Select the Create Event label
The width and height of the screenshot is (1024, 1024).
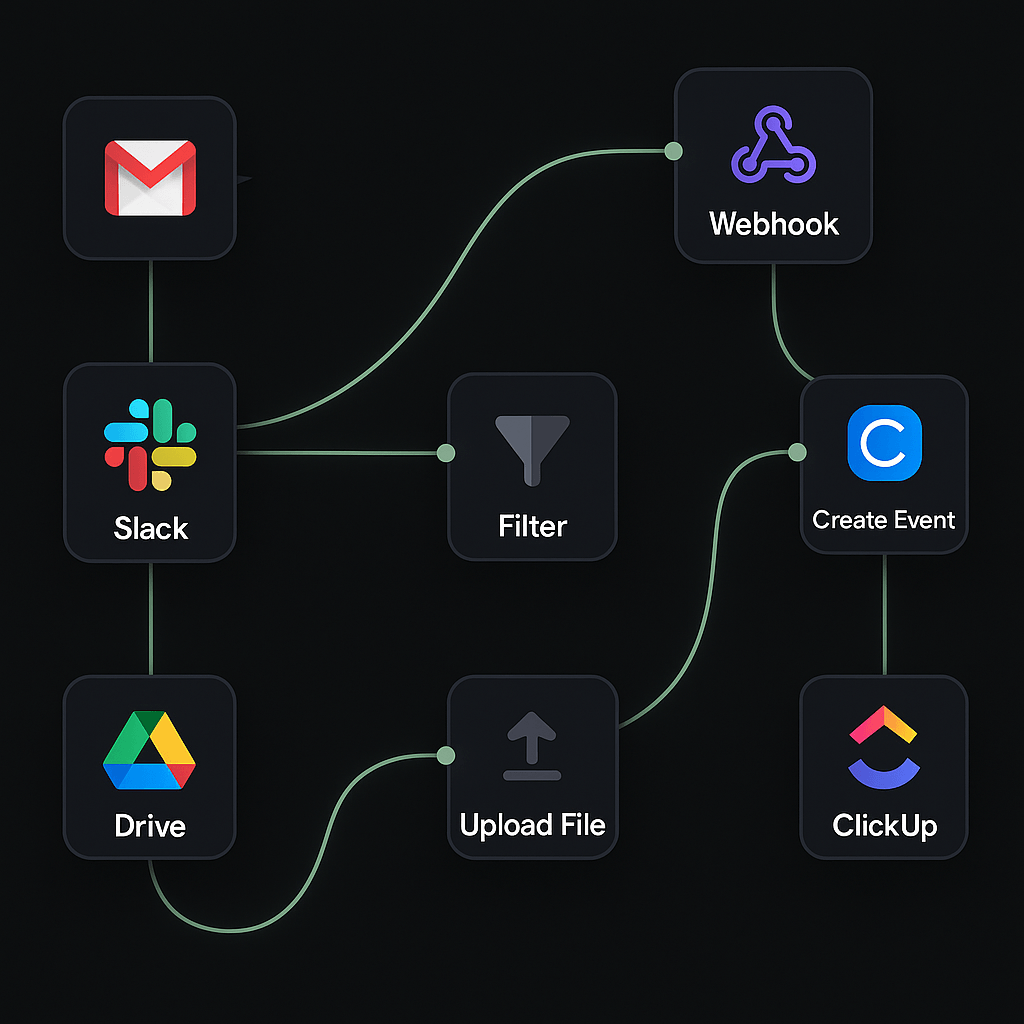[x=884, y=520]
